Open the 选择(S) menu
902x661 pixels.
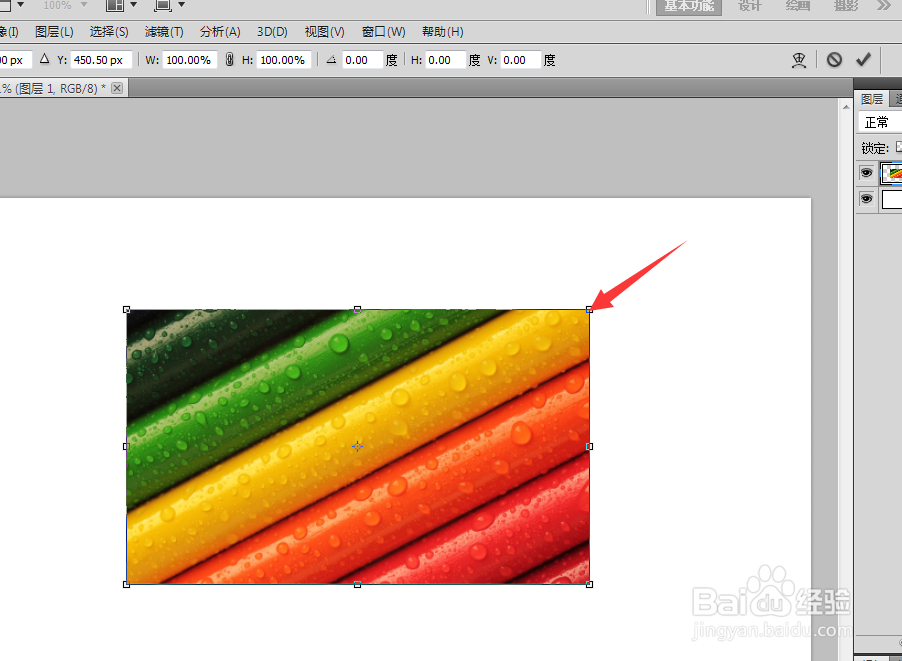pyautogui.click(x=109, y=32)
